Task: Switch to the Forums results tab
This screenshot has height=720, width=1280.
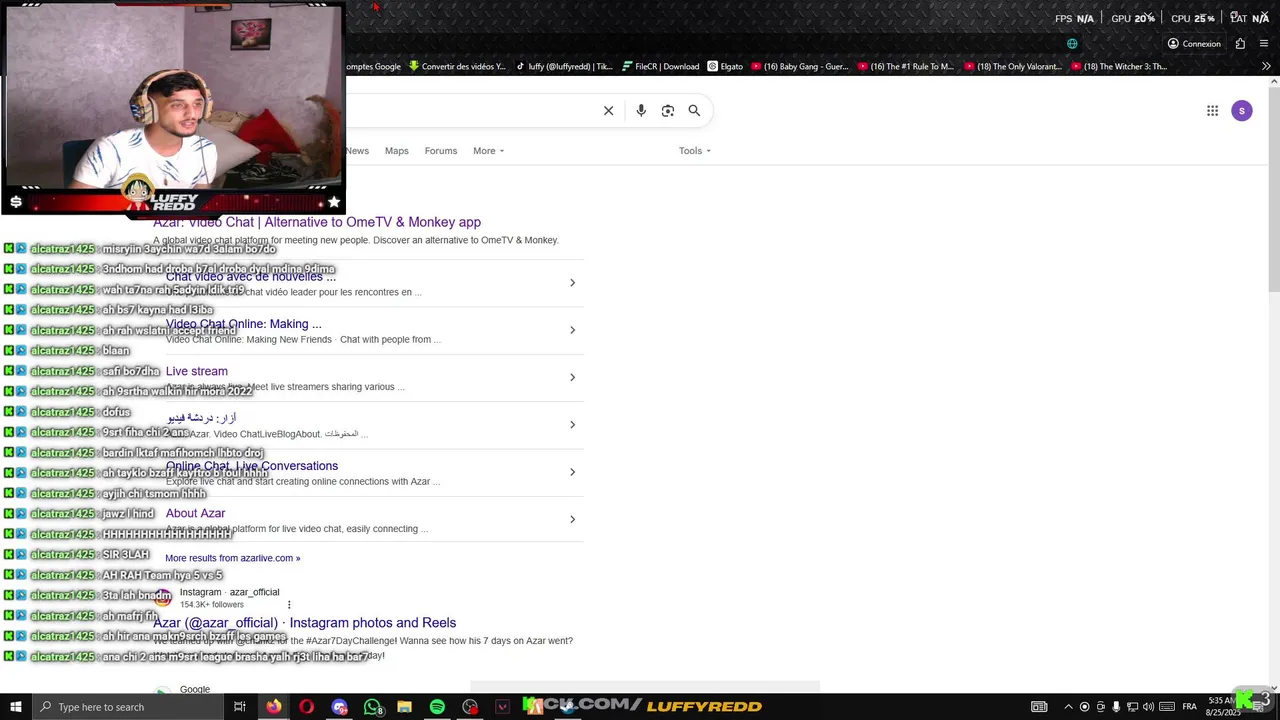Action: click(x=441, y=151)
